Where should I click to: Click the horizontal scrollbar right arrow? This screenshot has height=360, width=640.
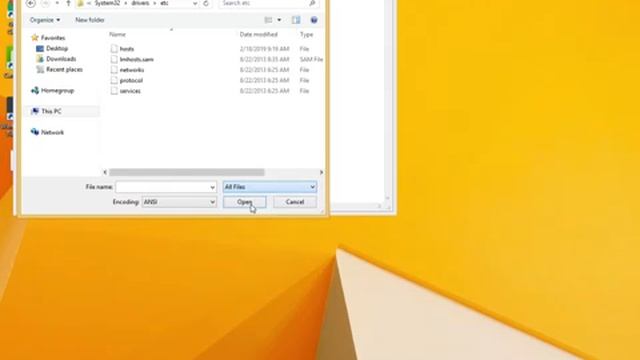tap(321, 172)
